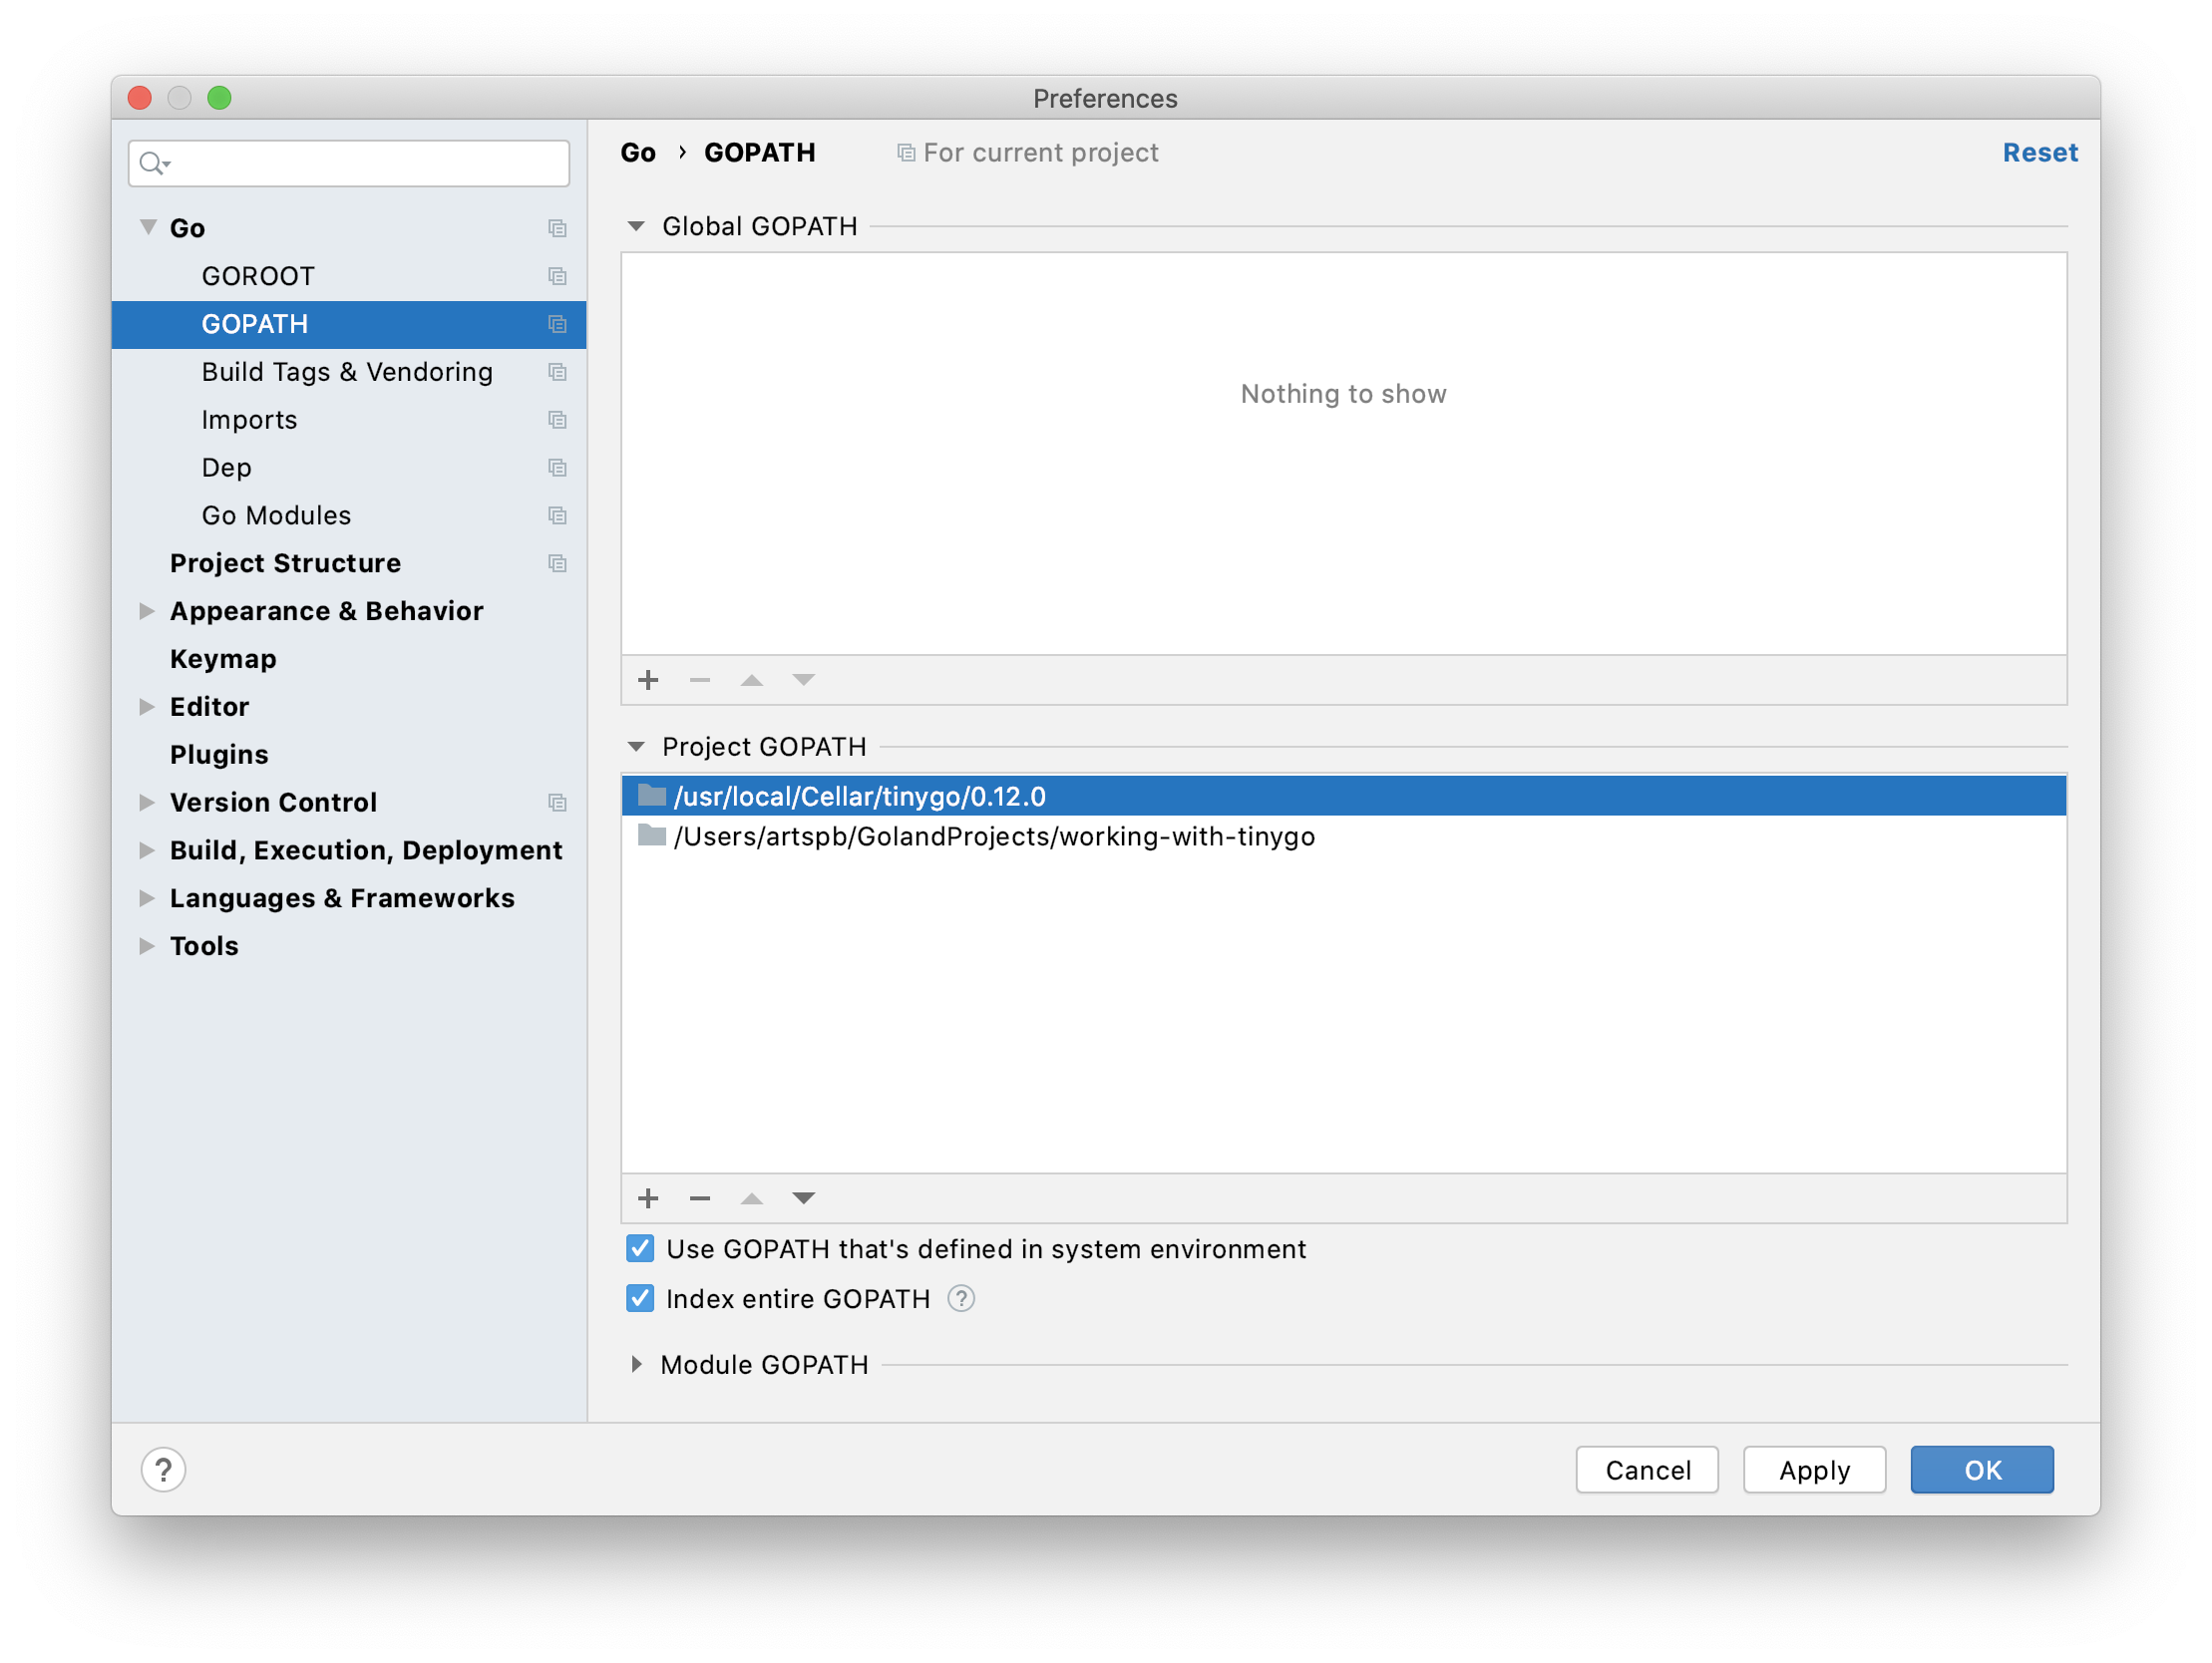Image resolution: width=2212 pixels, height=1663 pixels.
Task: Expand the Appearance & Behavior settings
Action: [145, 609]
